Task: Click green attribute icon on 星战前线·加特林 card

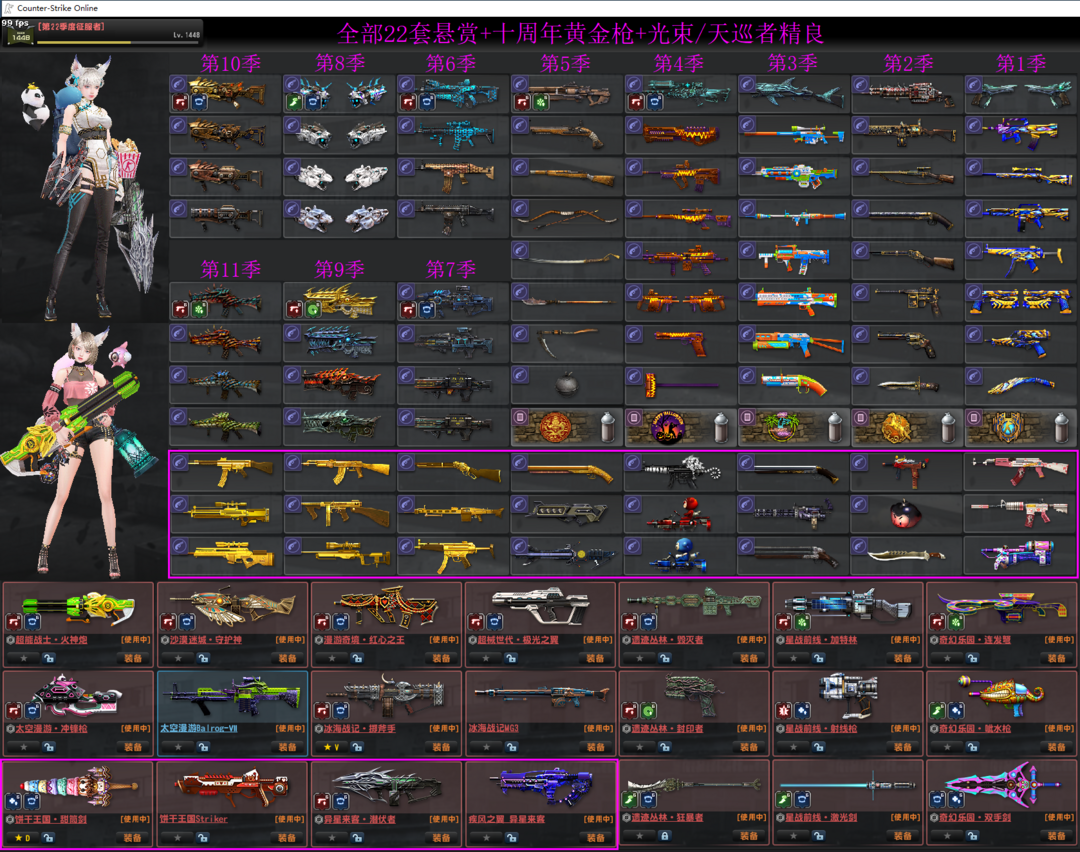Action: [x=802, y=622]
